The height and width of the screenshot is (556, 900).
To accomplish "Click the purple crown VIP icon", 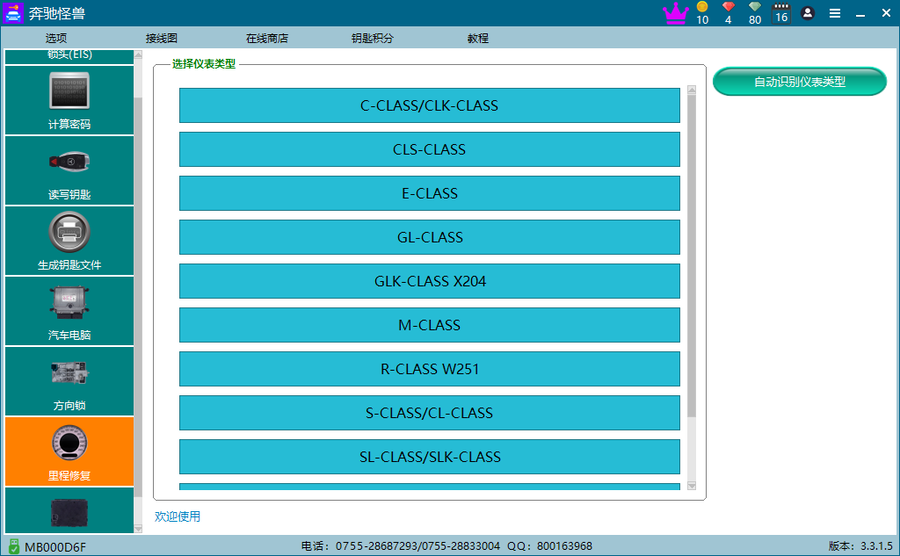I will pyautogui.click(x=676, y=13).
